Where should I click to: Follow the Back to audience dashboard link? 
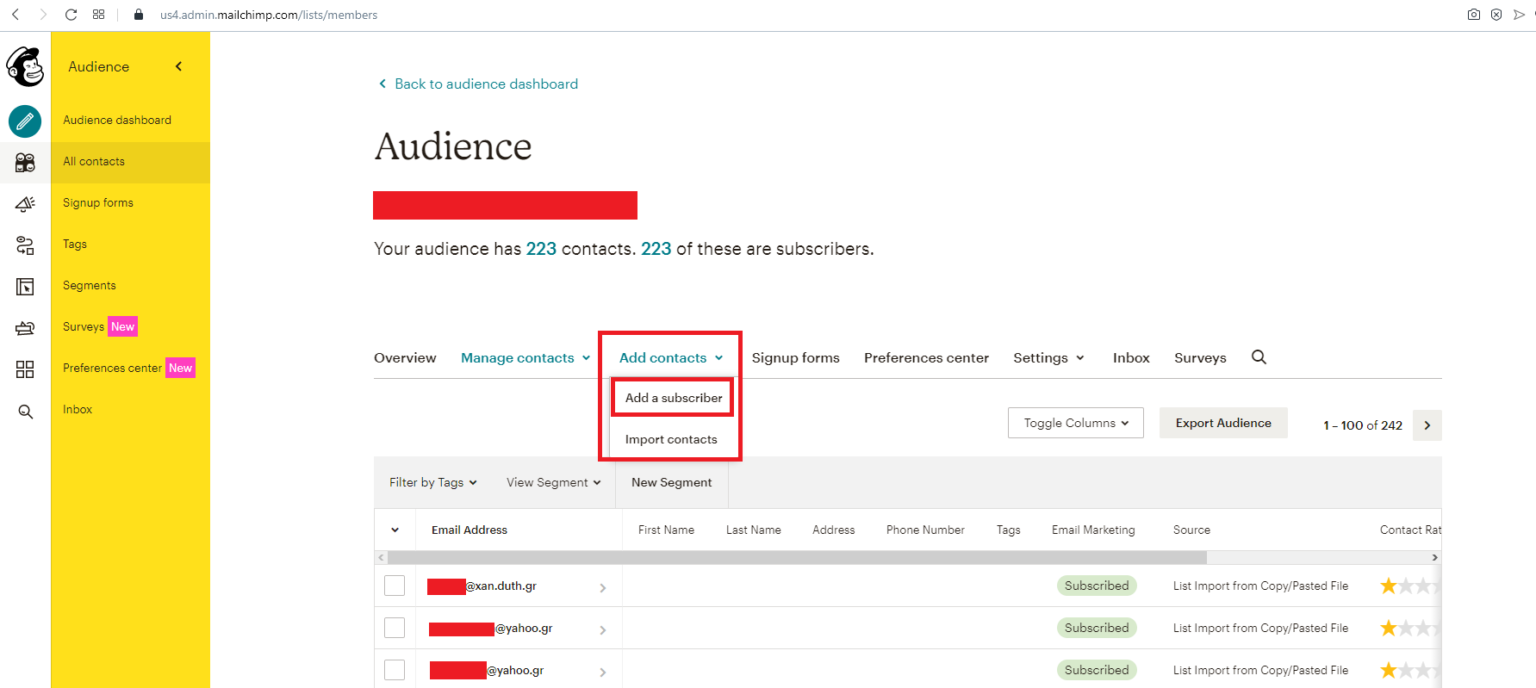coord(485,84)
